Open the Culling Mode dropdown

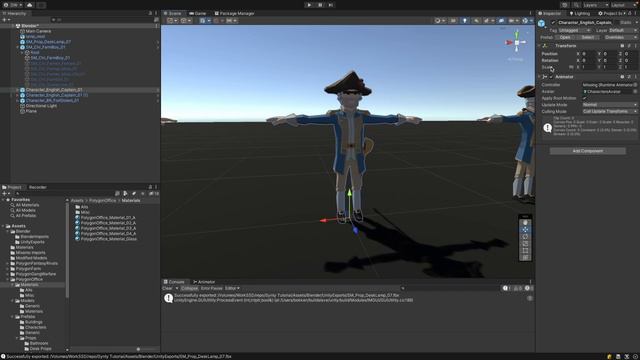click(x=610, y=111)
